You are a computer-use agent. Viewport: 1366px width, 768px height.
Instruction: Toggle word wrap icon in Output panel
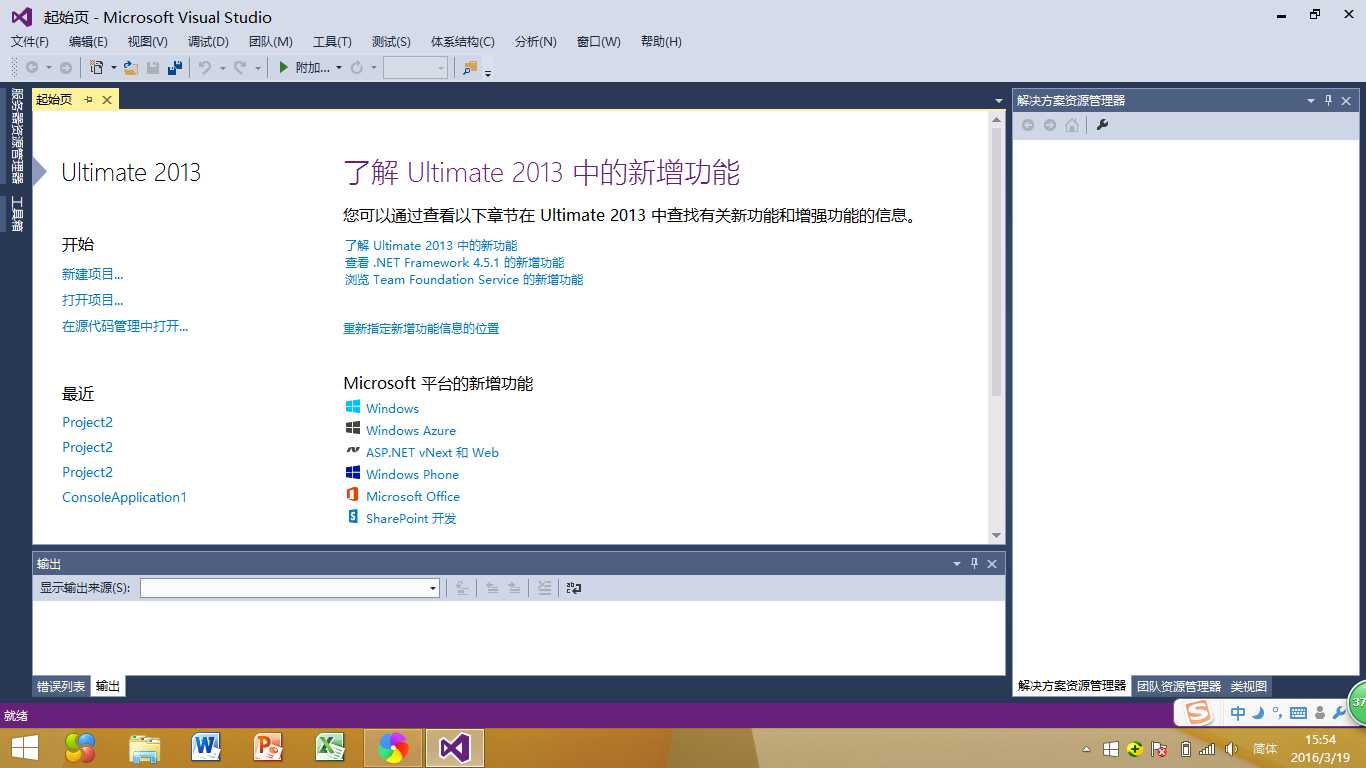(x=574, y=588)
